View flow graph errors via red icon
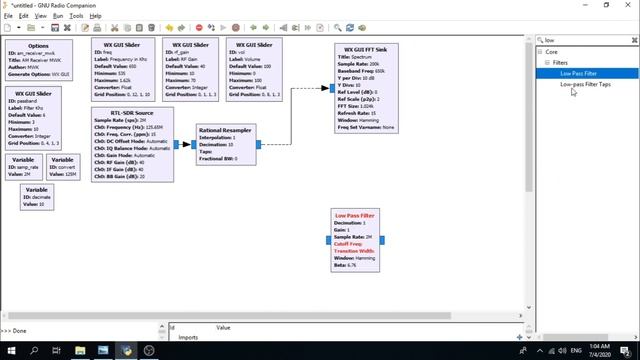 pyautogui.click(x=199, y=28)
